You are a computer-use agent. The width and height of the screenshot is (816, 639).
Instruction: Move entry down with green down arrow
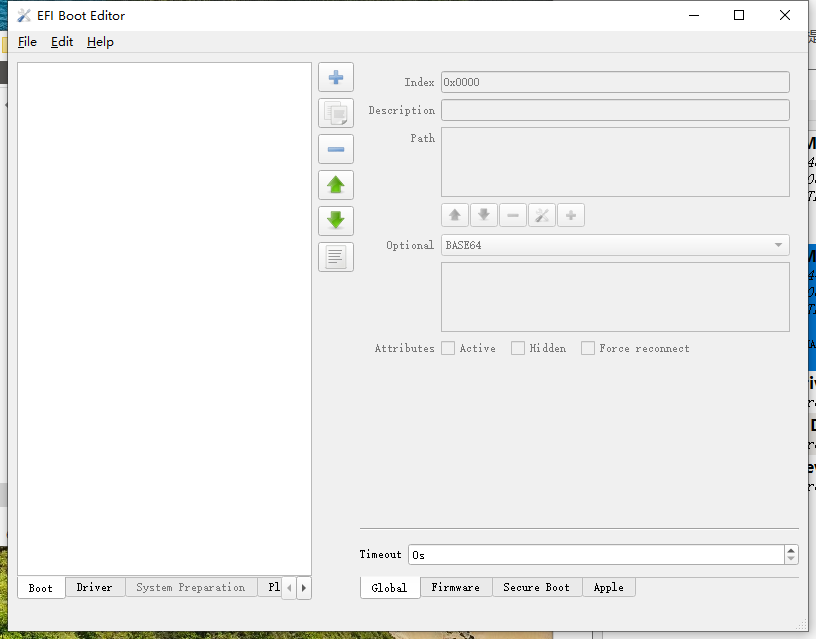(x=336, y=221)
